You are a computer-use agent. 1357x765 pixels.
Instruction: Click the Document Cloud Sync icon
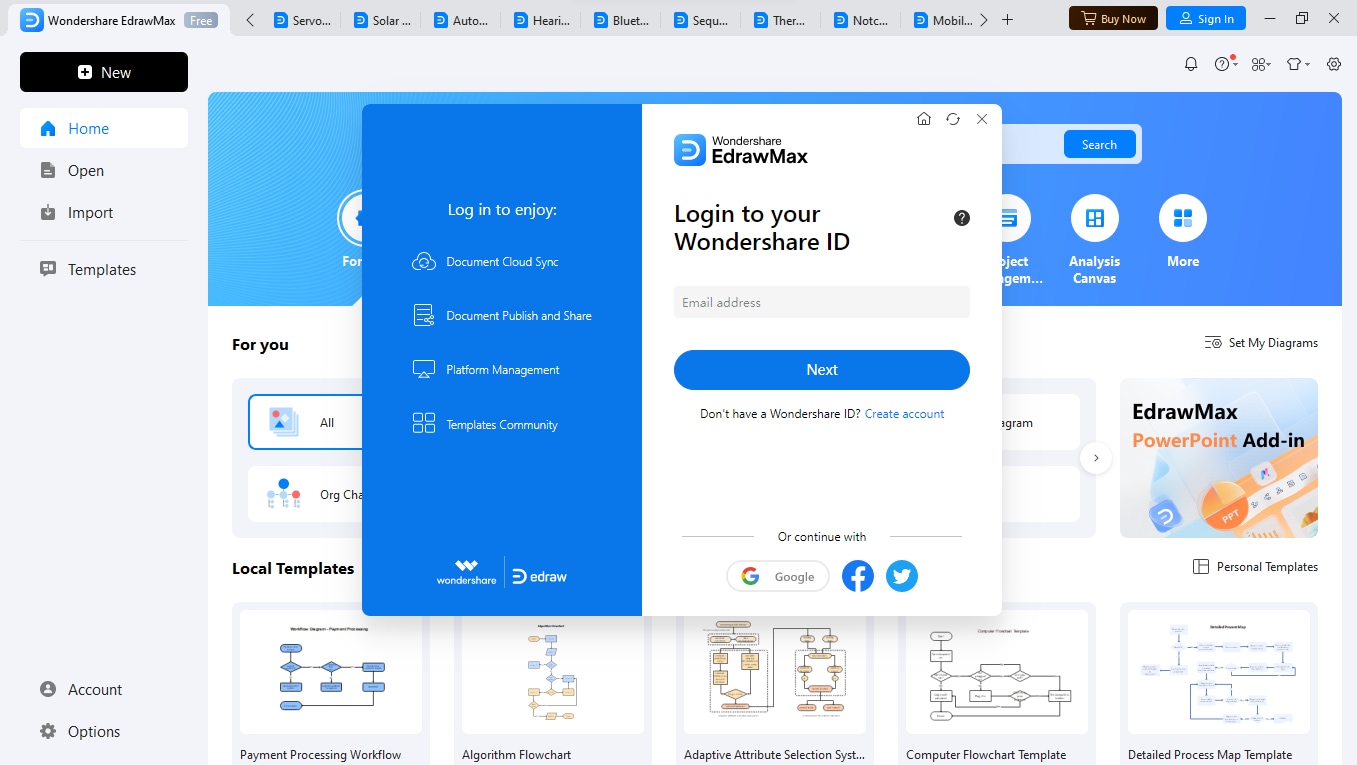click(x=424, y=262)
